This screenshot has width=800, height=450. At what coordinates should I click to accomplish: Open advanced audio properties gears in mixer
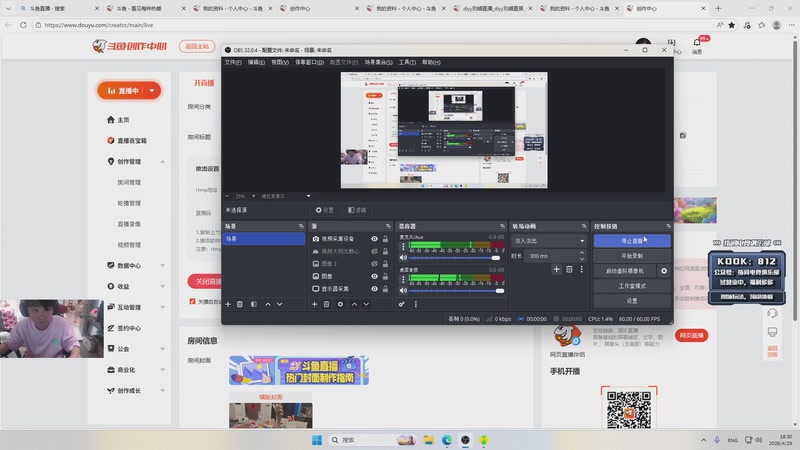coord(402,304)
